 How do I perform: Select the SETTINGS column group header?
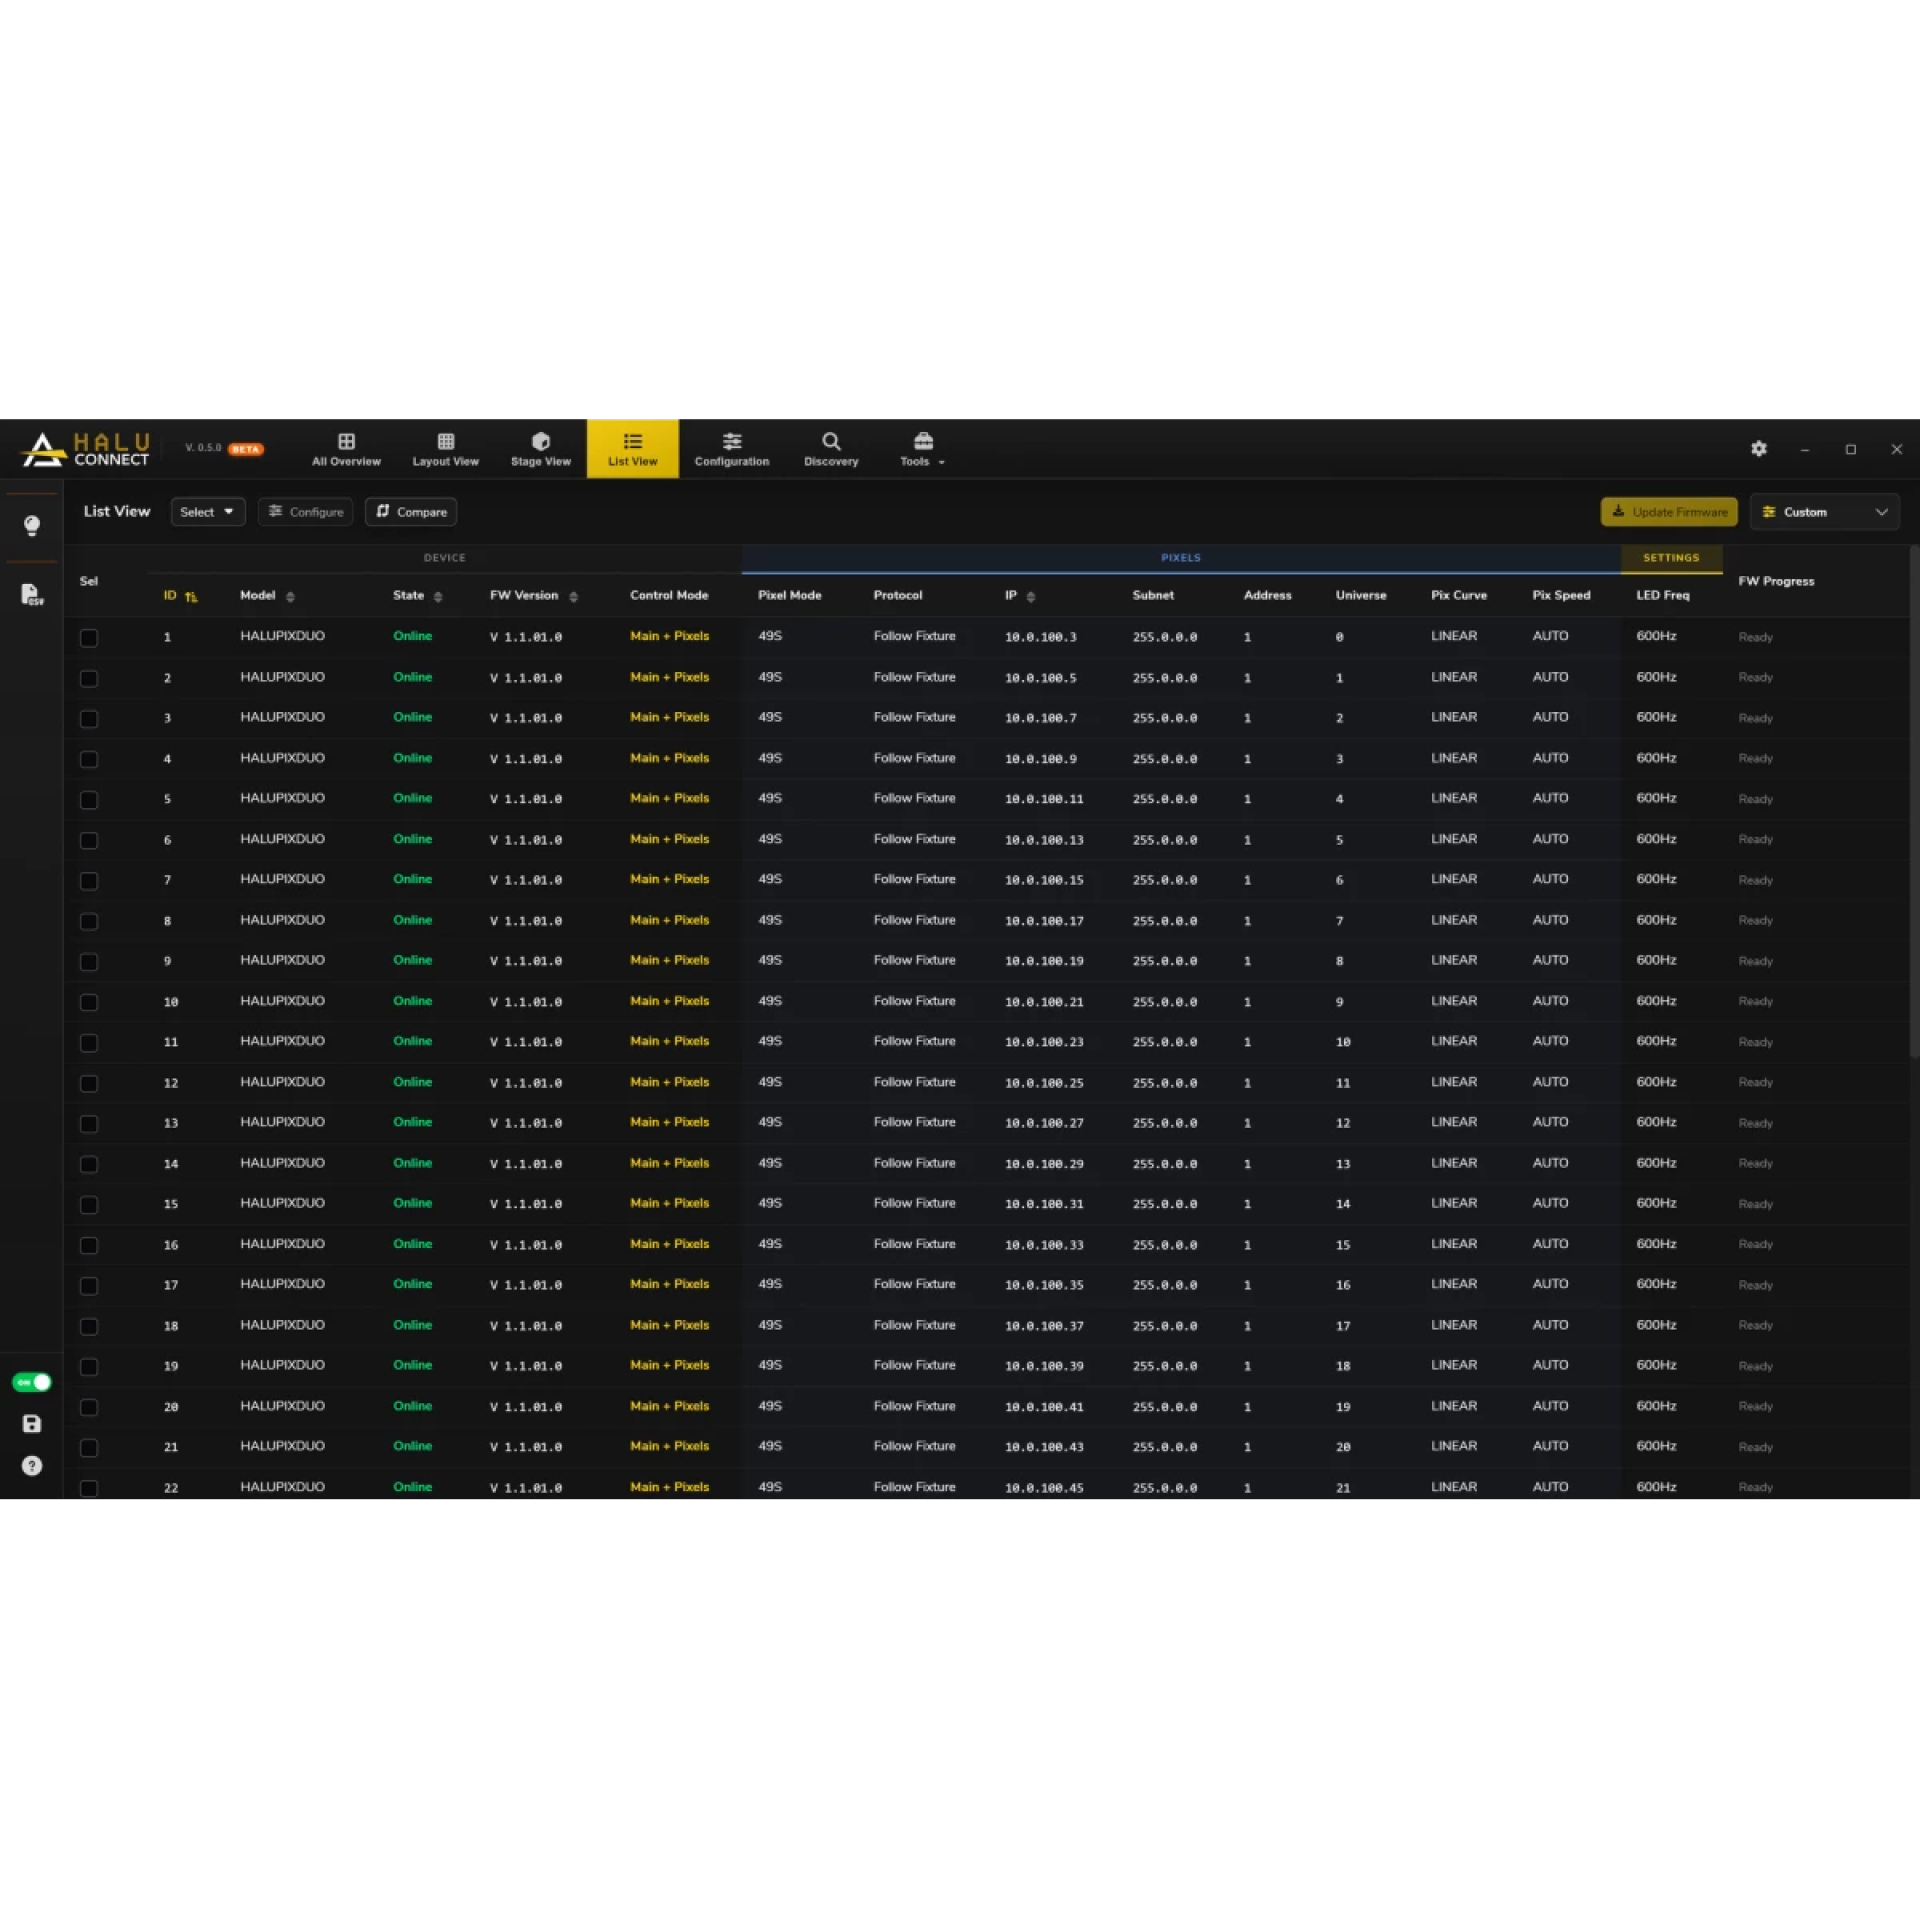coord(1671,558)
